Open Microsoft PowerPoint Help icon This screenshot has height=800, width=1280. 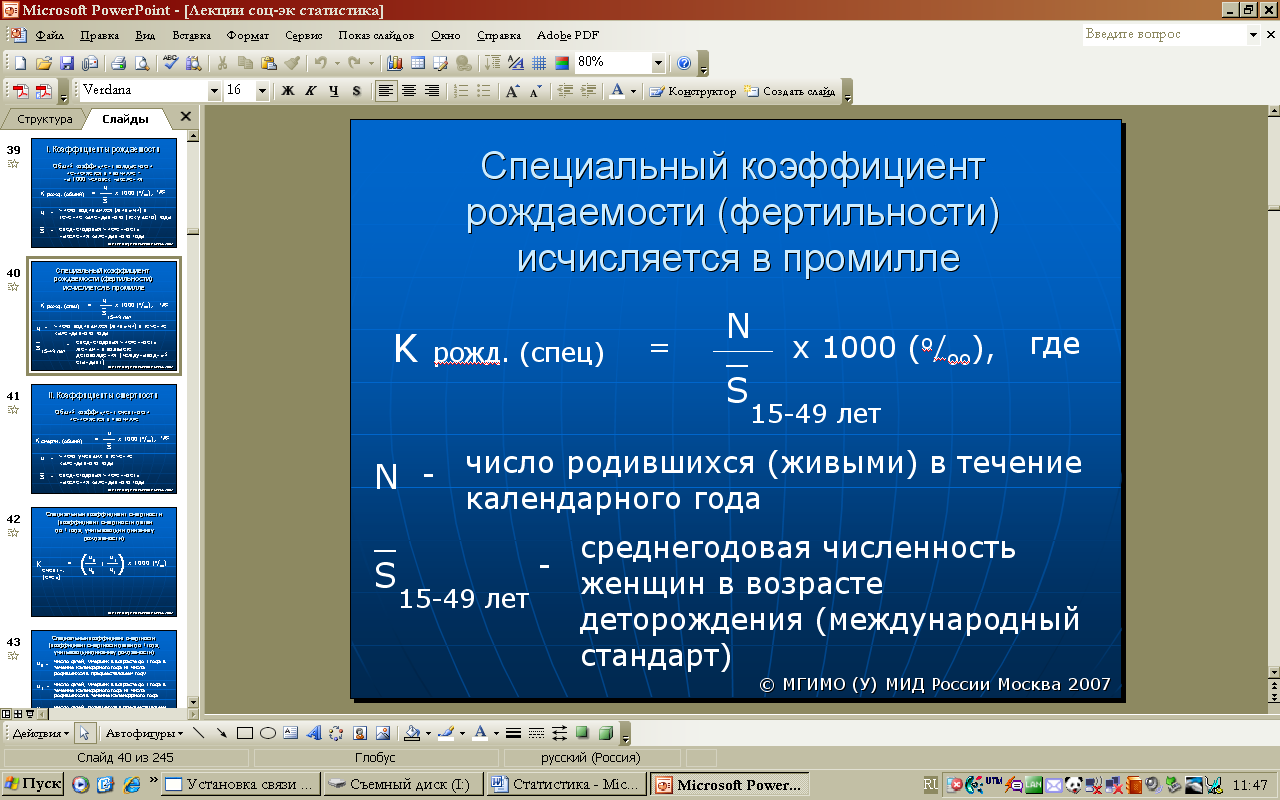point(684,63)
